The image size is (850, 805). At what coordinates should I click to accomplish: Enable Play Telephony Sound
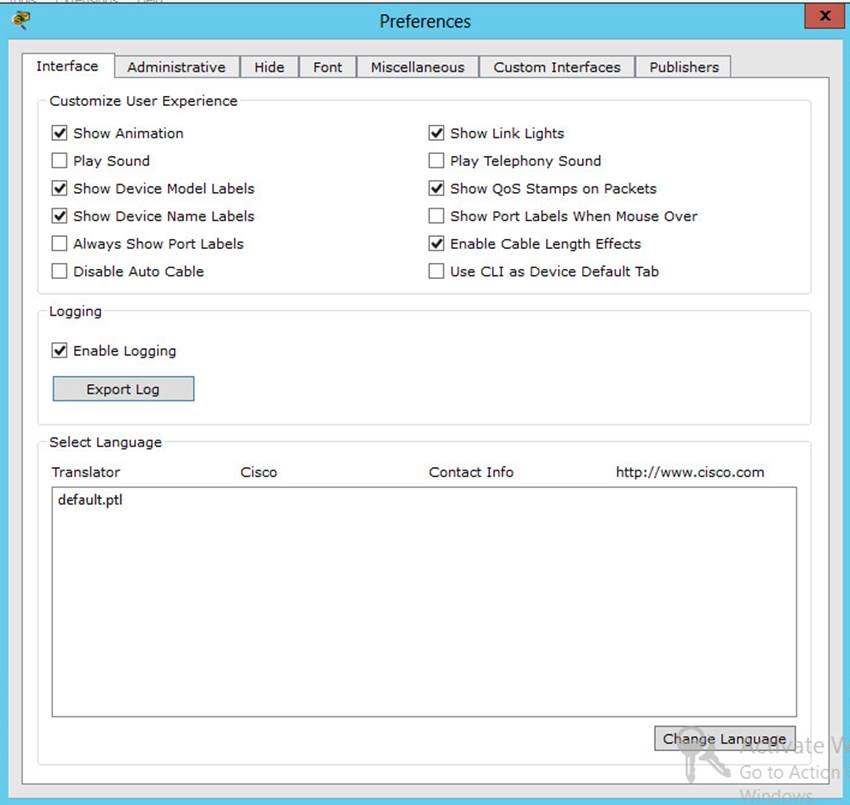(x=436, y=161)
